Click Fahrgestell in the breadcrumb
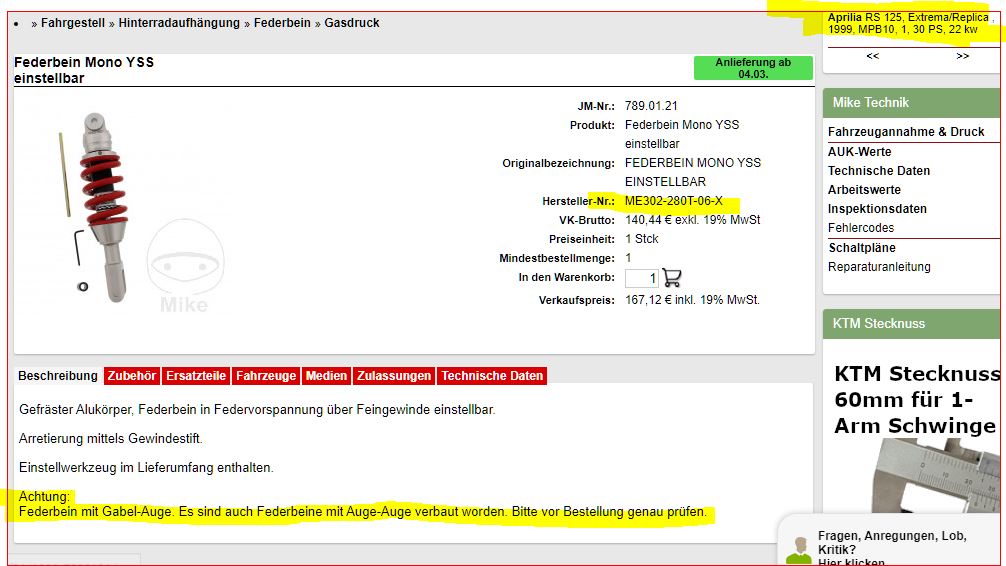The height and width of the screenshot is (566, 1006). pyautogui.click(x=73, y=23)
